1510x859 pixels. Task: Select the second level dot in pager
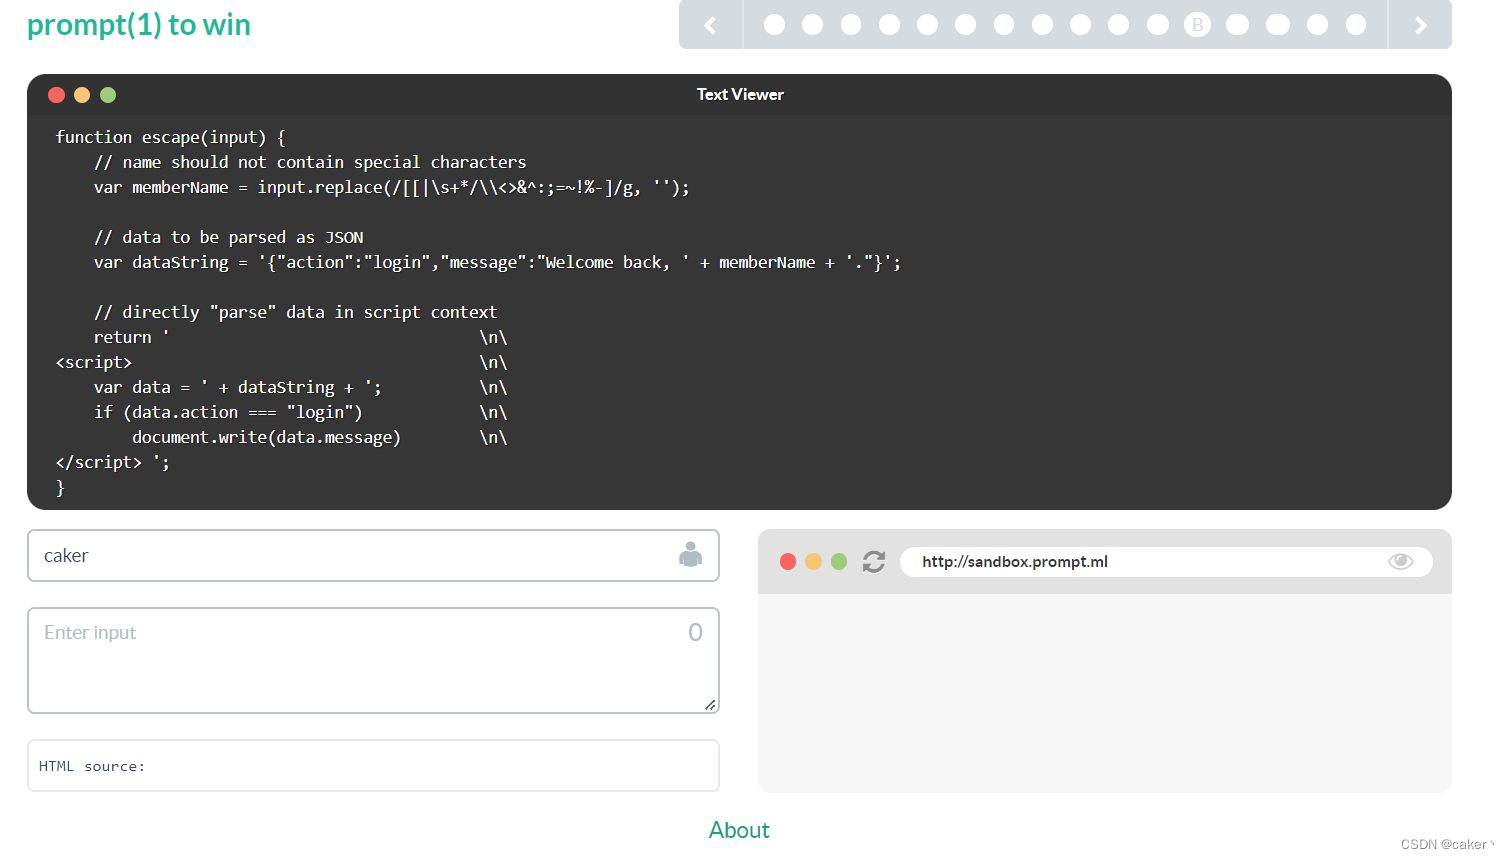(812, 25)
